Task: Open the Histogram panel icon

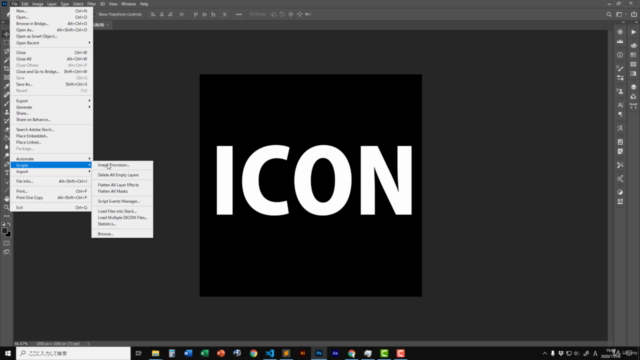Action: [620, 42]
